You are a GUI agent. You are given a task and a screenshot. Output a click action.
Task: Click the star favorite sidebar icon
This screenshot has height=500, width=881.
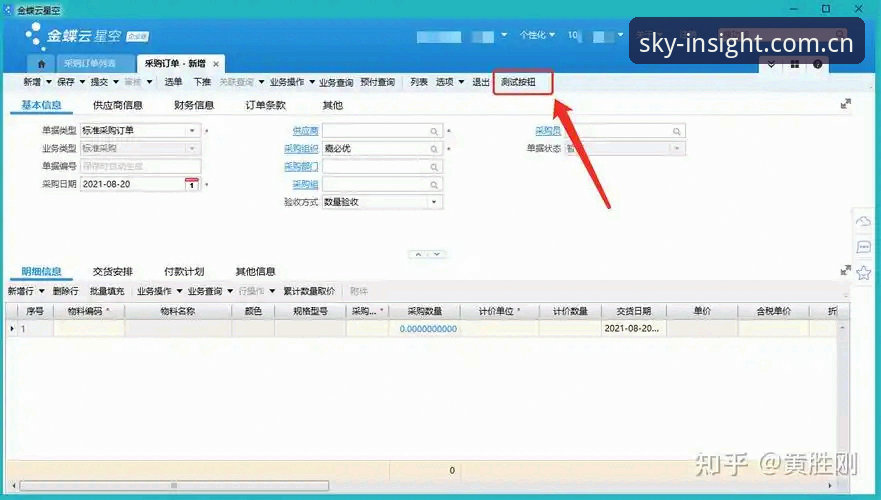point(863,273)
